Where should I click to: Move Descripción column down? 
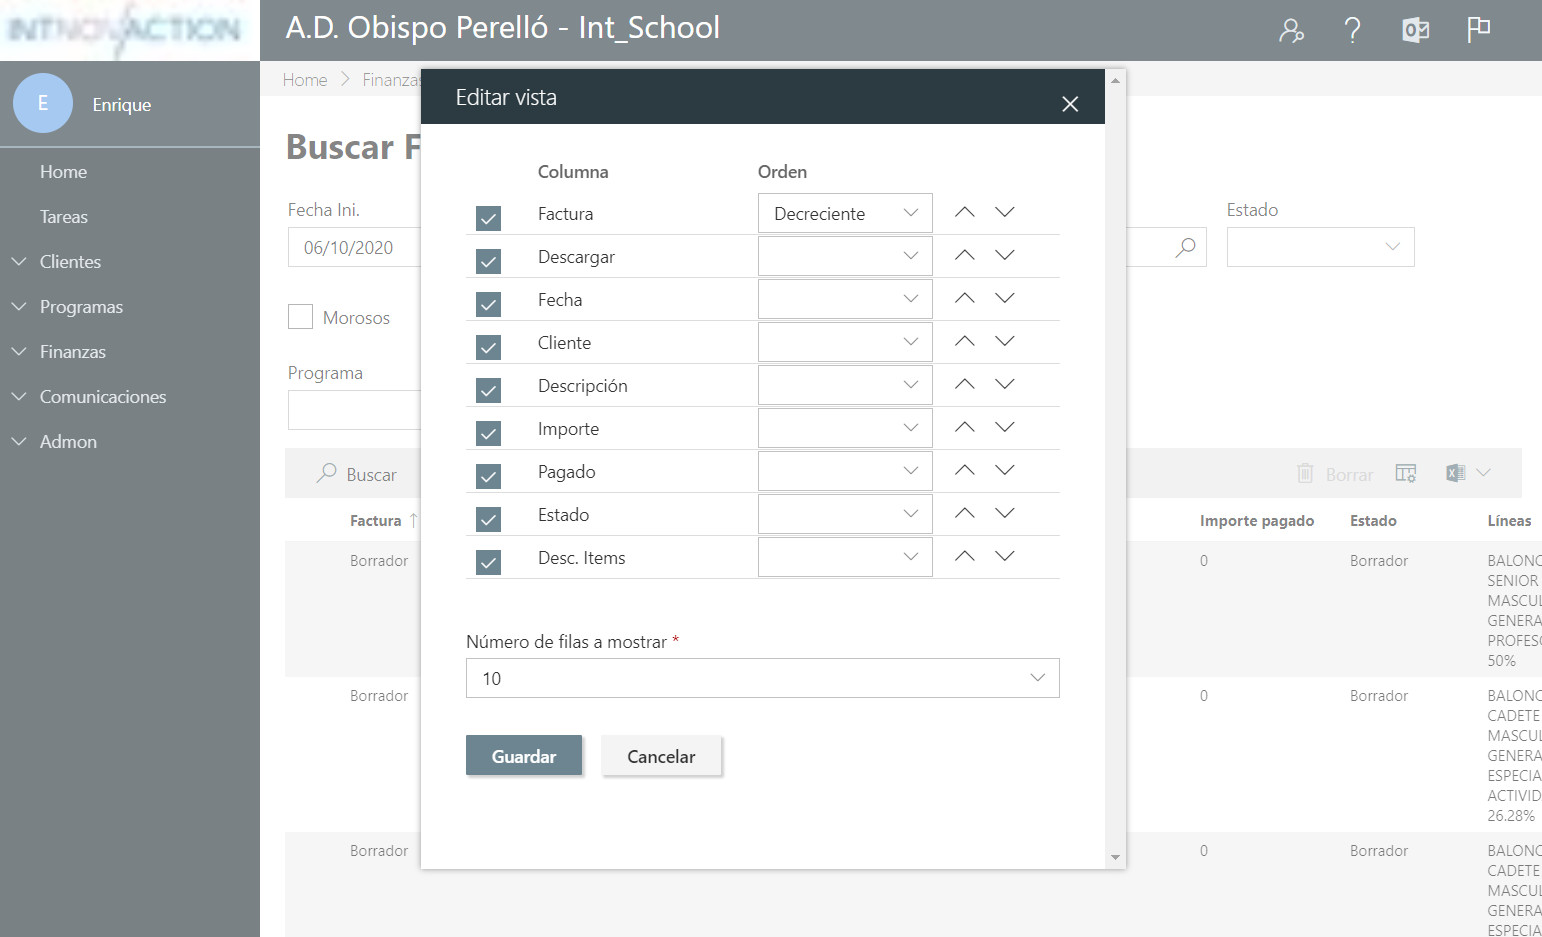click(x=1005, y=384)
